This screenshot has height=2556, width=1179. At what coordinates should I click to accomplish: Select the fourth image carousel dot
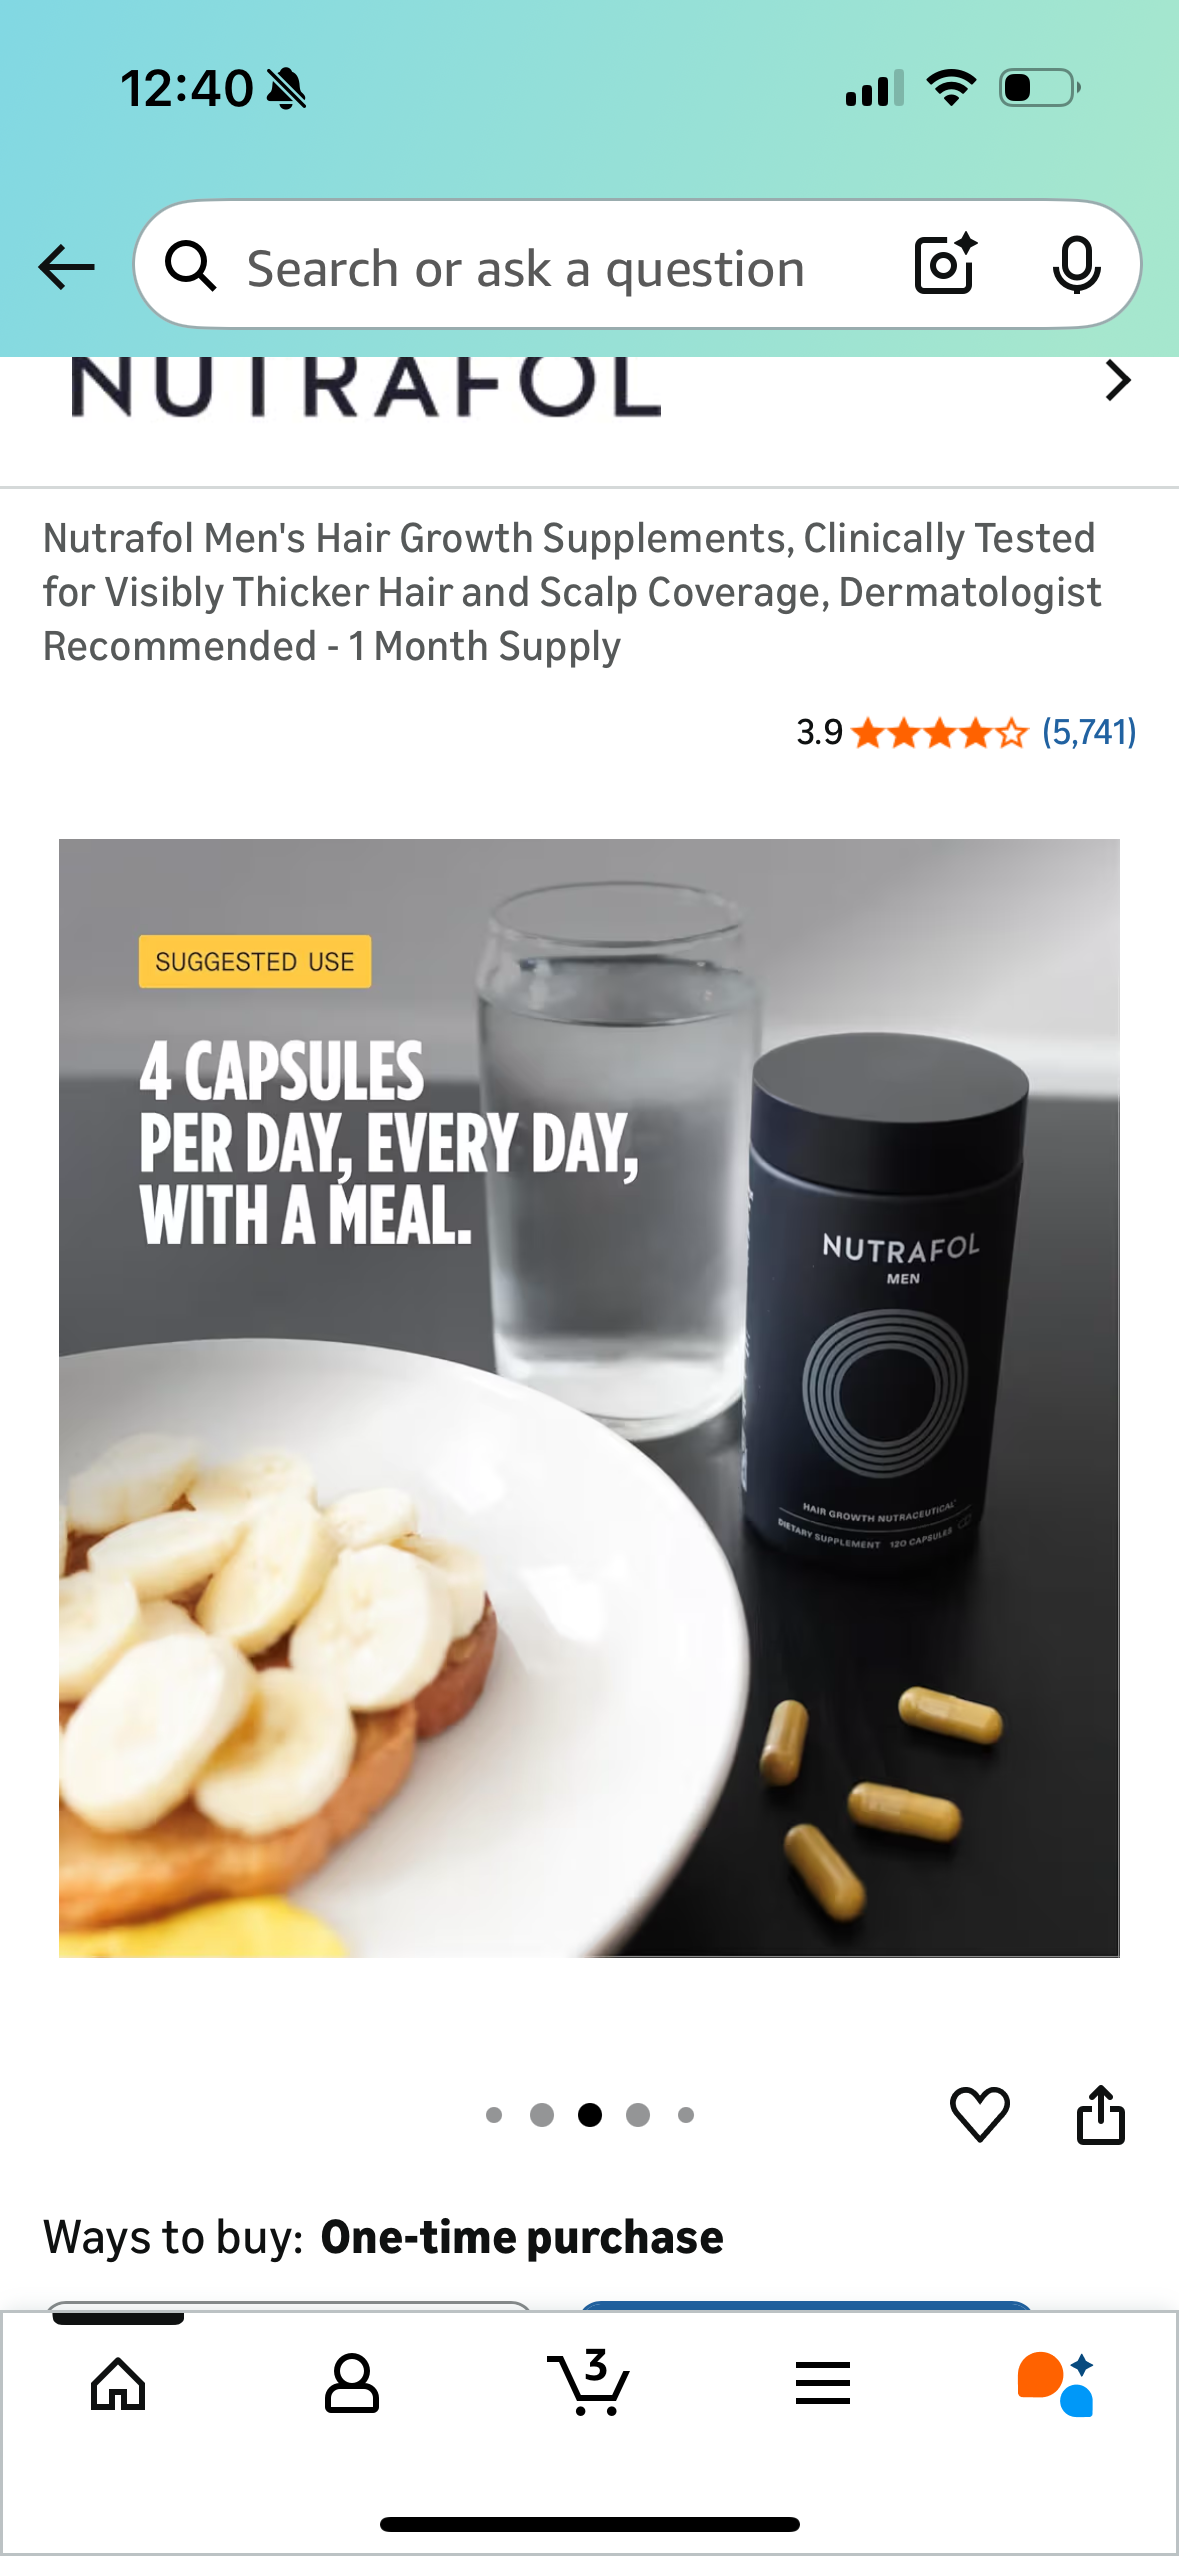(x=638, y=2115)
